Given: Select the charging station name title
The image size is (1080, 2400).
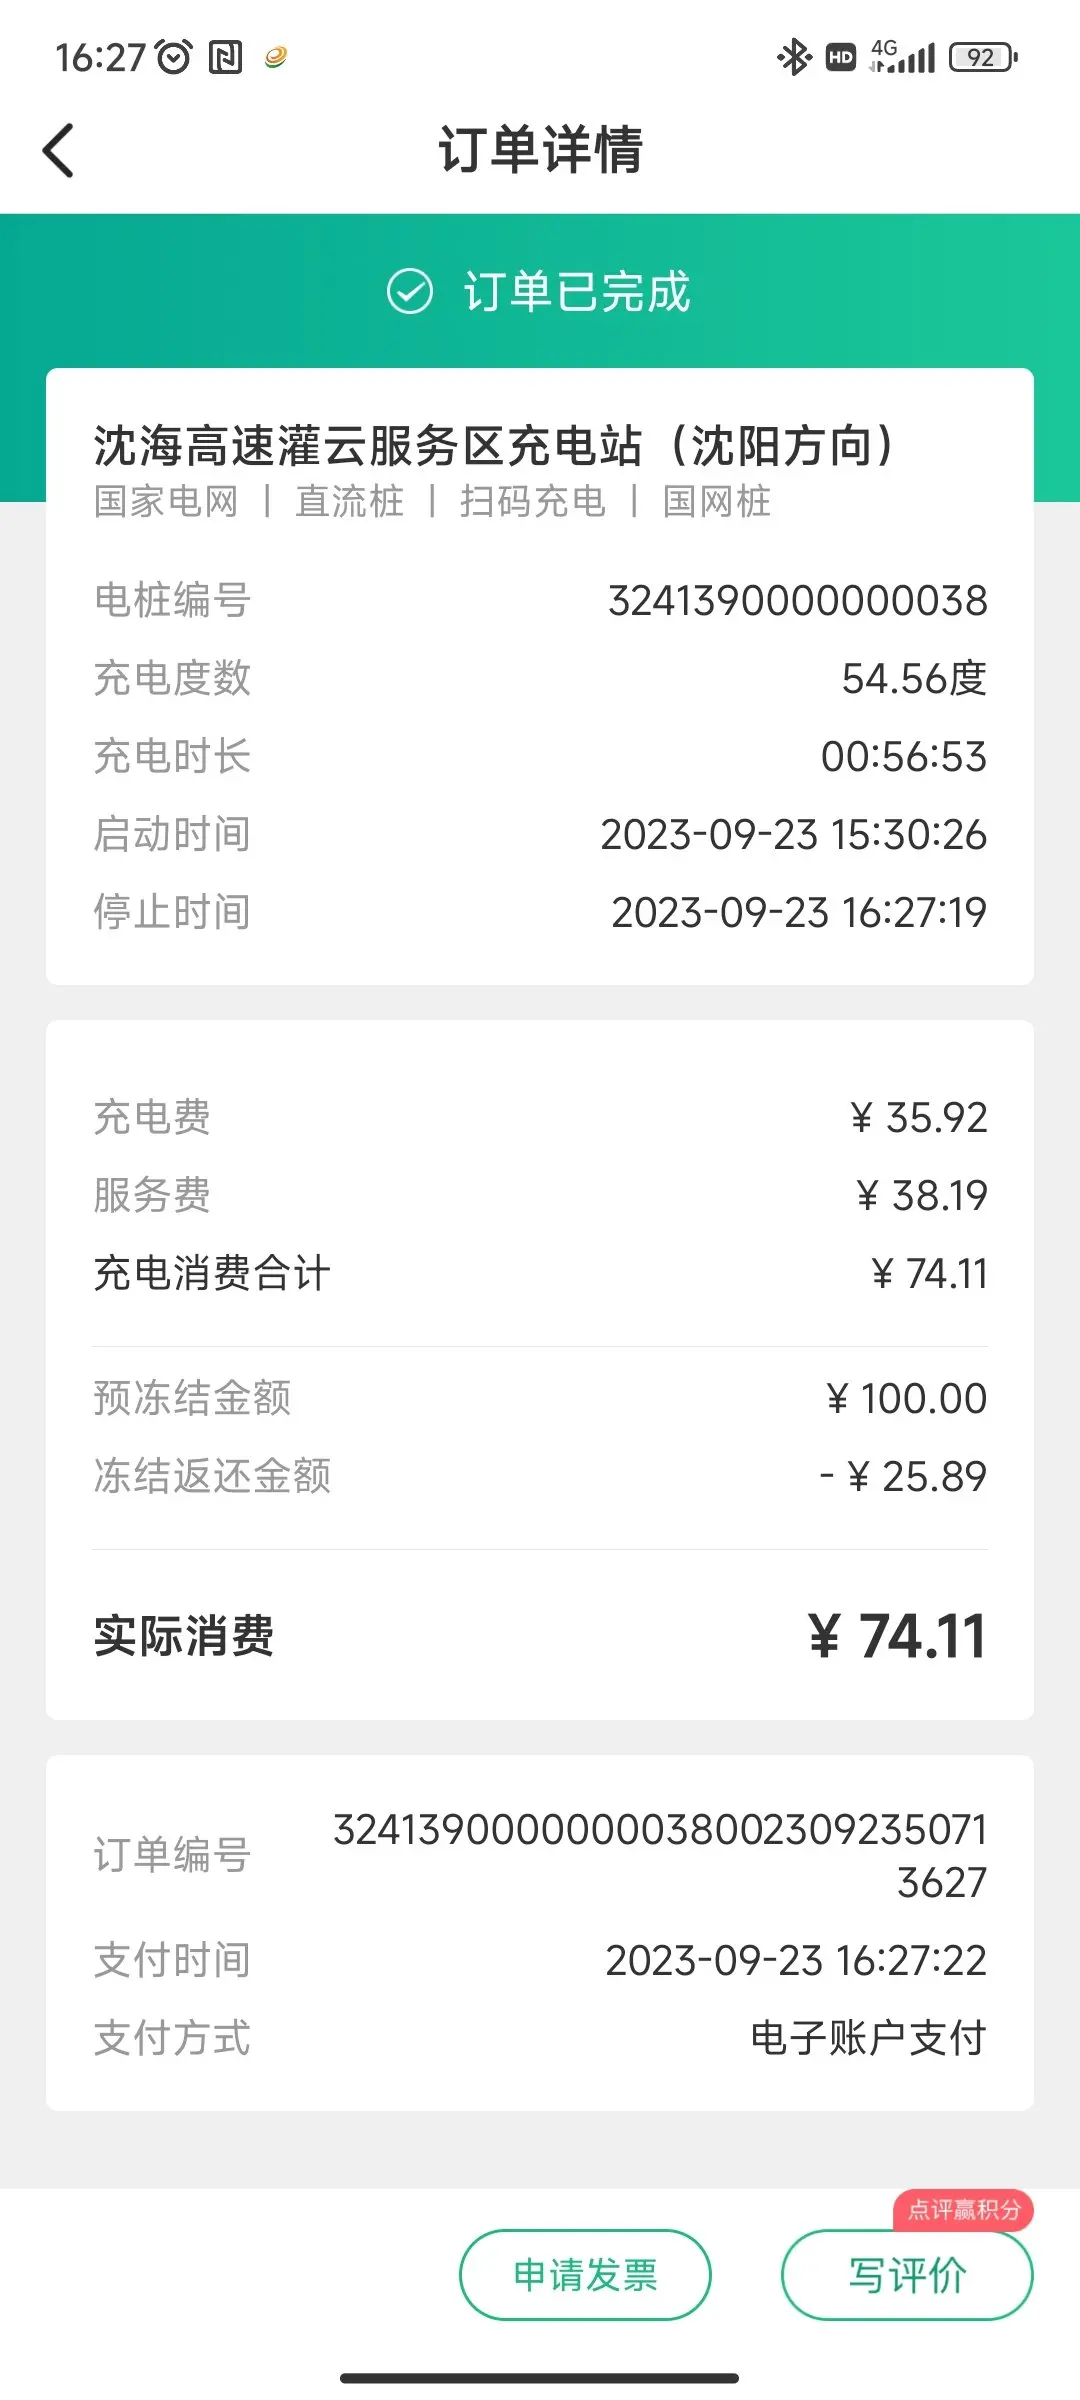Looking at the screenshot, I should coord(495,445).
